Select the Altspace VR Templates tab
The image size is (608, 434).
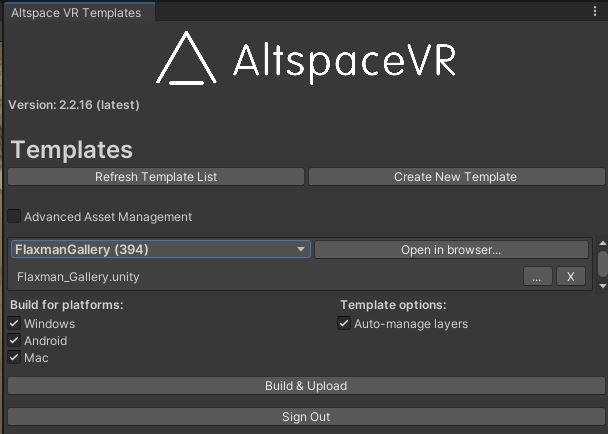pyautogui.click(x=76, y=13)
